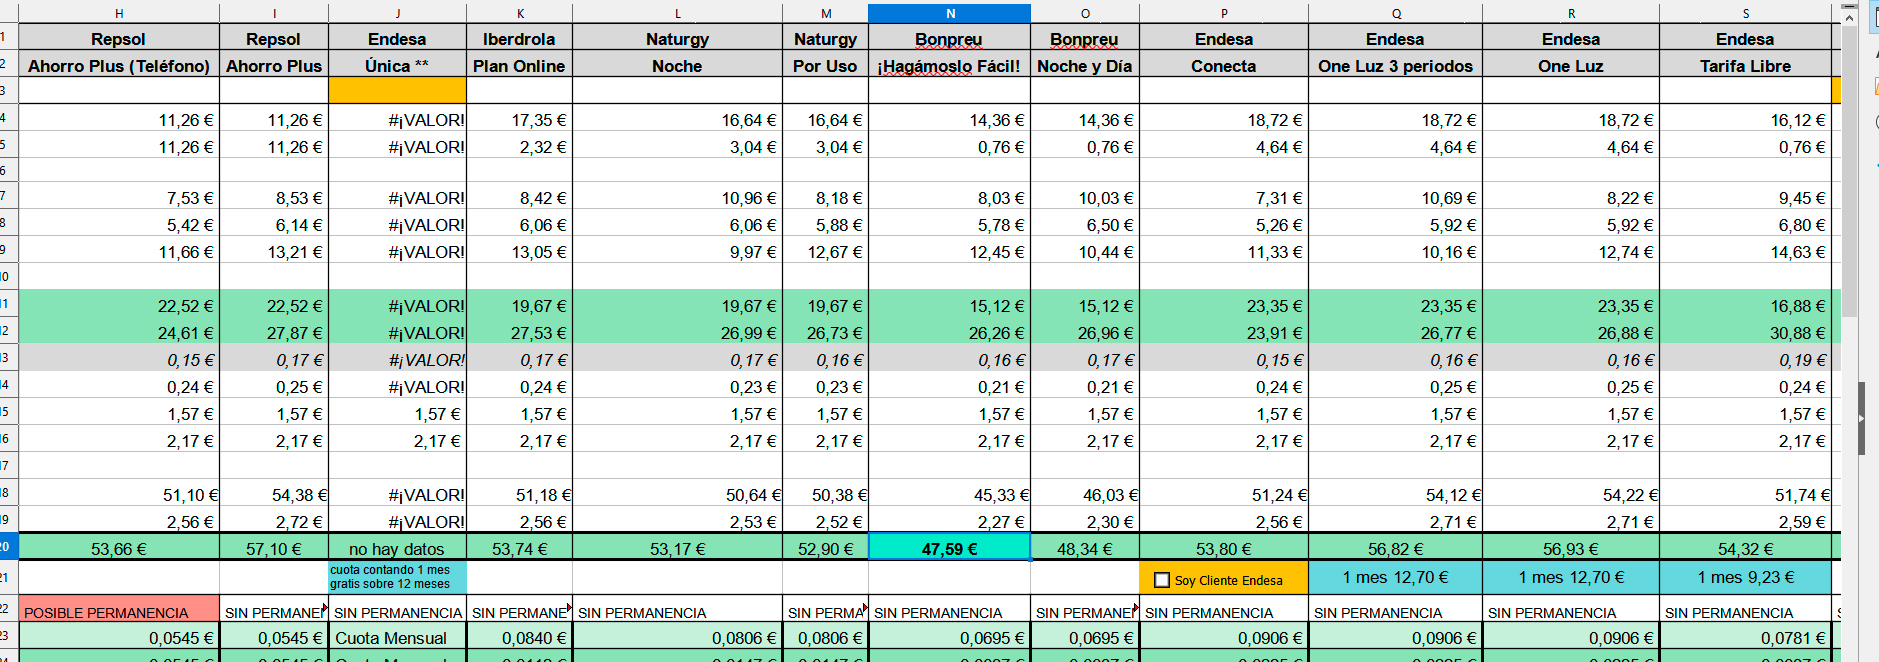Click vertical scrollbar up arrow
This screenshot has height=662, width=1879.
pyautogui.click(x=1849, y=17)
